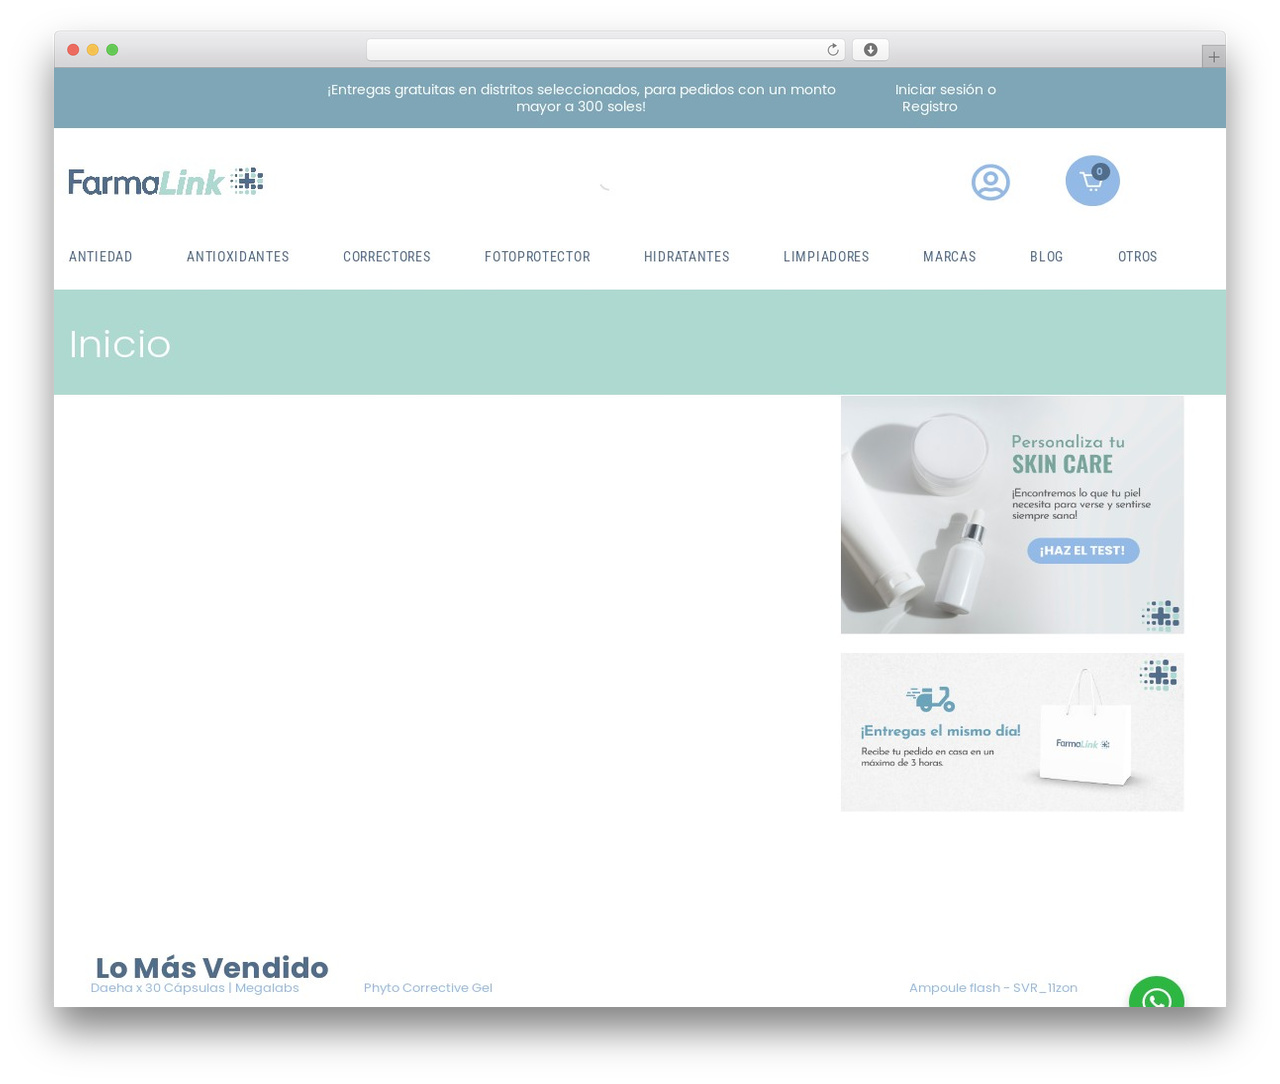1280x1084 pixels.
Task: Add a new browser tab
Action: (1213, 57)
